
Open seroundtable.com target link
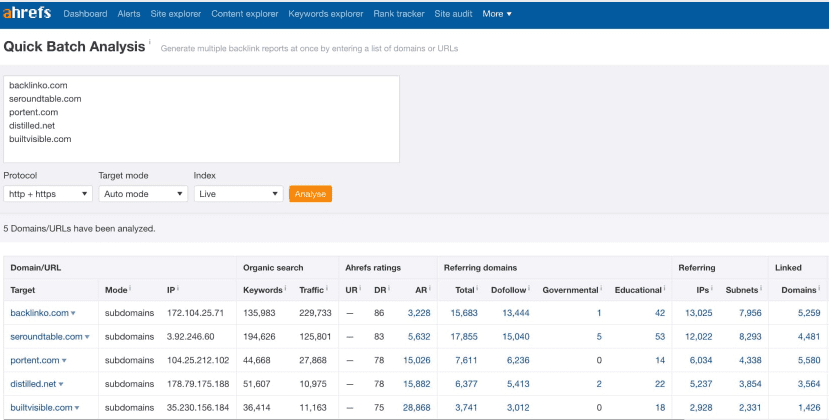coord(46,336)
